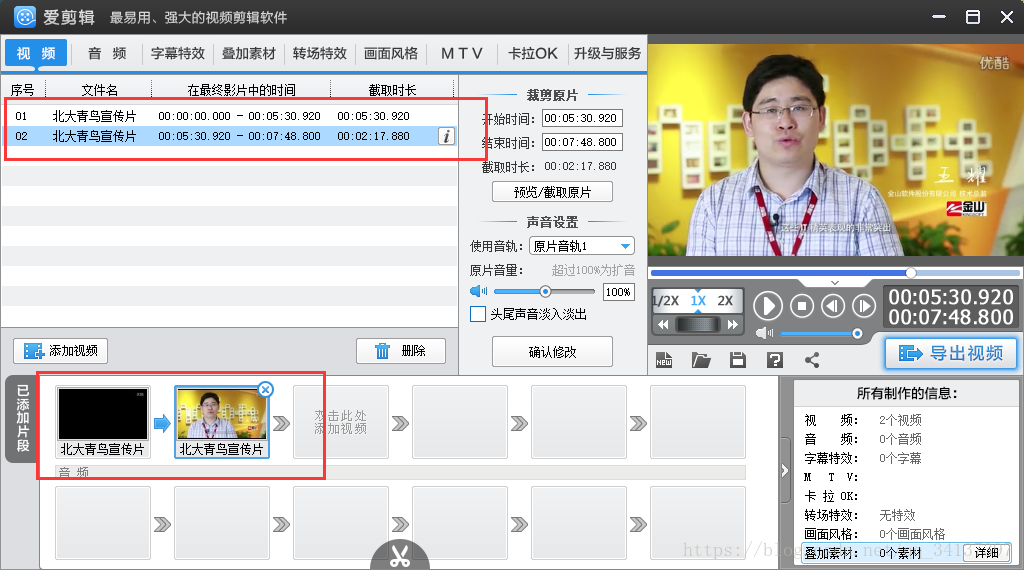Viewport: 1024px width, 570px height.
Task: Click player volume speaker icon
Action: (x=764, y=334)
